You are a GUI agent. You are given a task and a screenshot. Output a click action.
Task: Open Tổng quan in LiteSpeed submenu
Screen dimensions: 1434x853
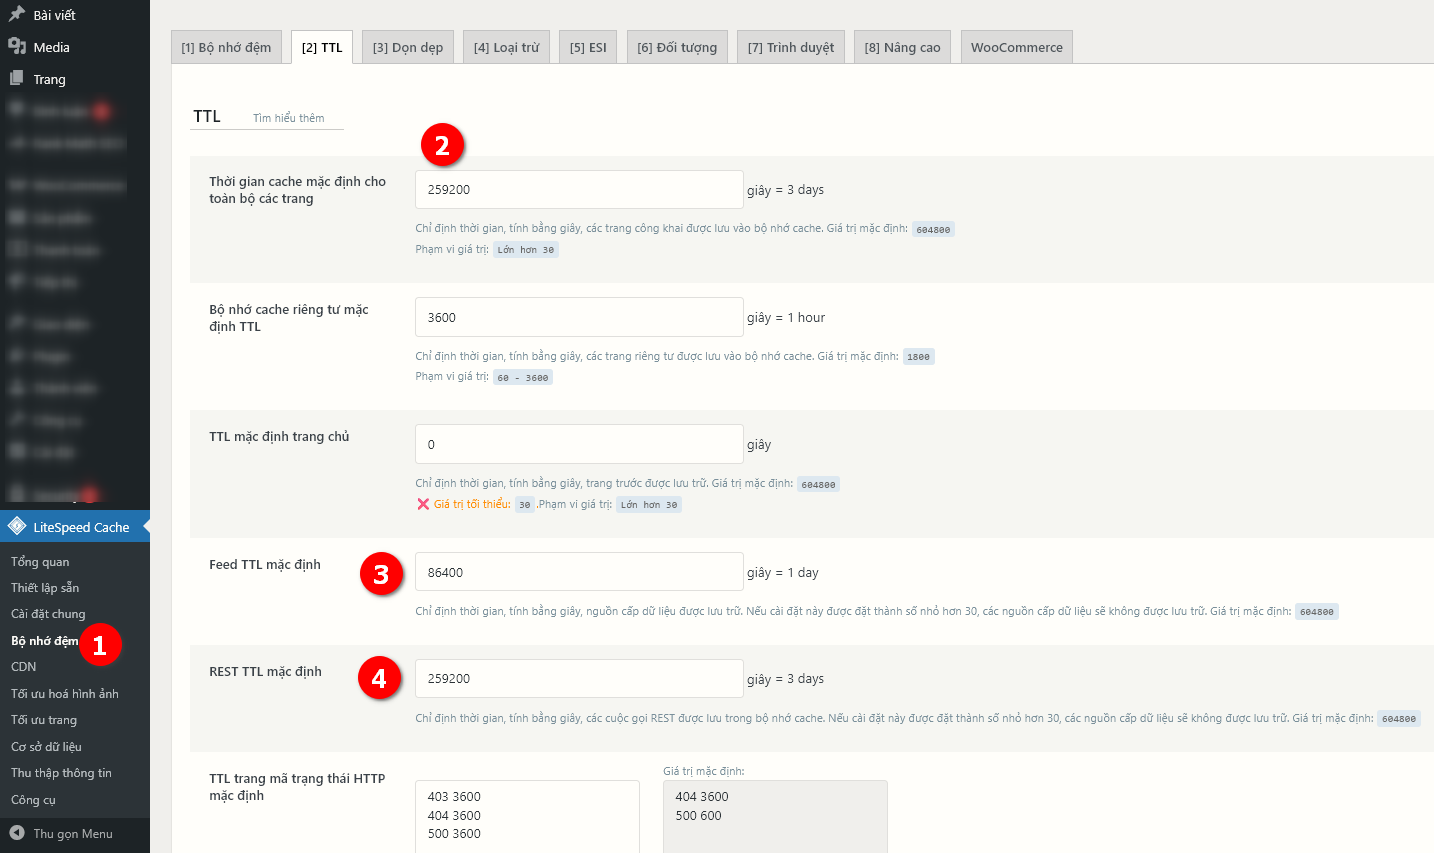[40, 562]
